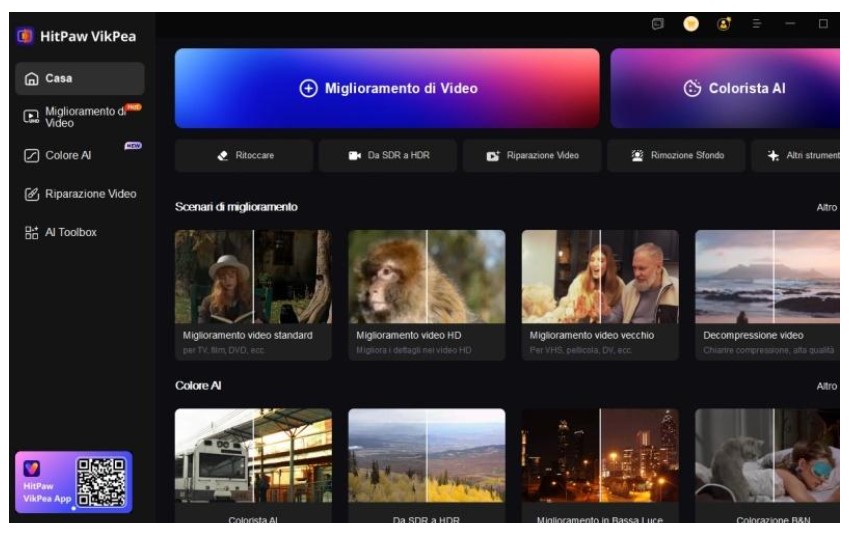The height and width of the screenshot is (535, 849).
Task: Open the Casa home page
Action: coord(80,79)
